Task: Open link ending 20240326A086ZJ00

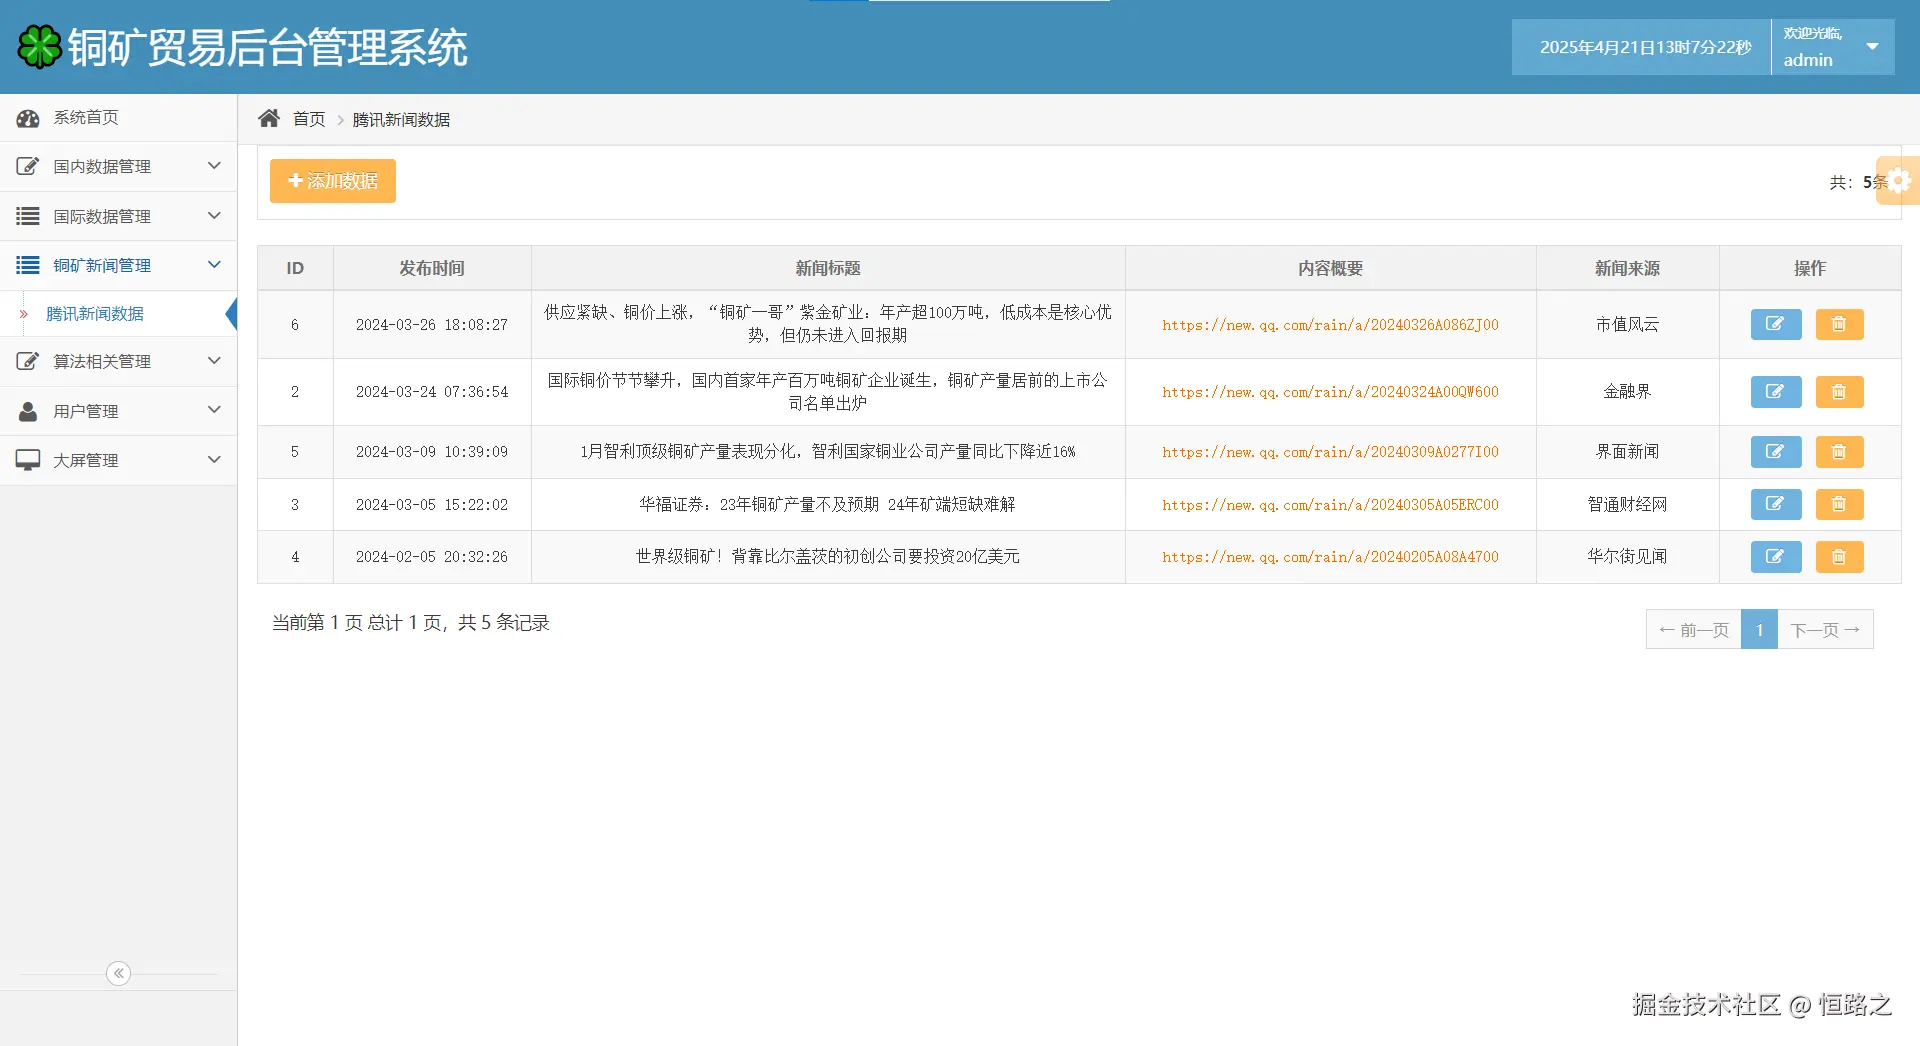Action: point(1330,325)
